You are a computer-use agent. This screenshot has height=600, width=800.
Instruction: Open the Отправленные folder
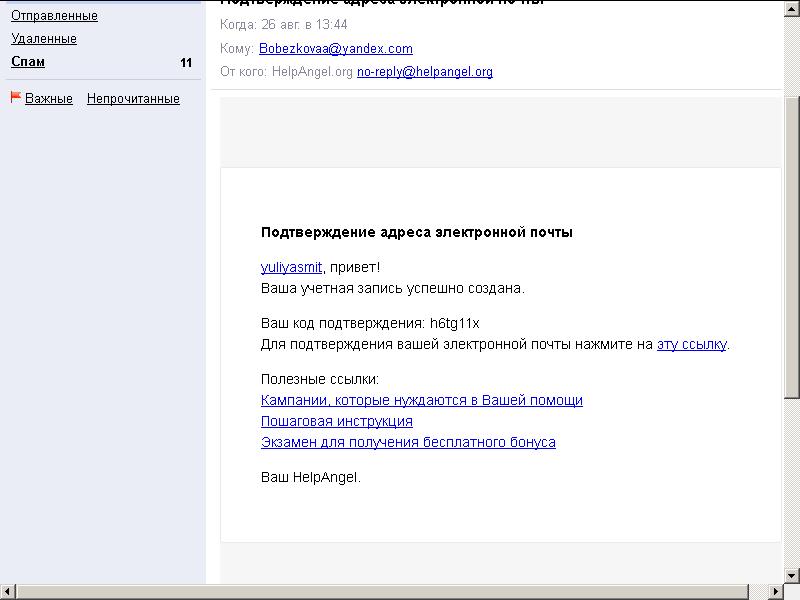[x=54, y=16]
